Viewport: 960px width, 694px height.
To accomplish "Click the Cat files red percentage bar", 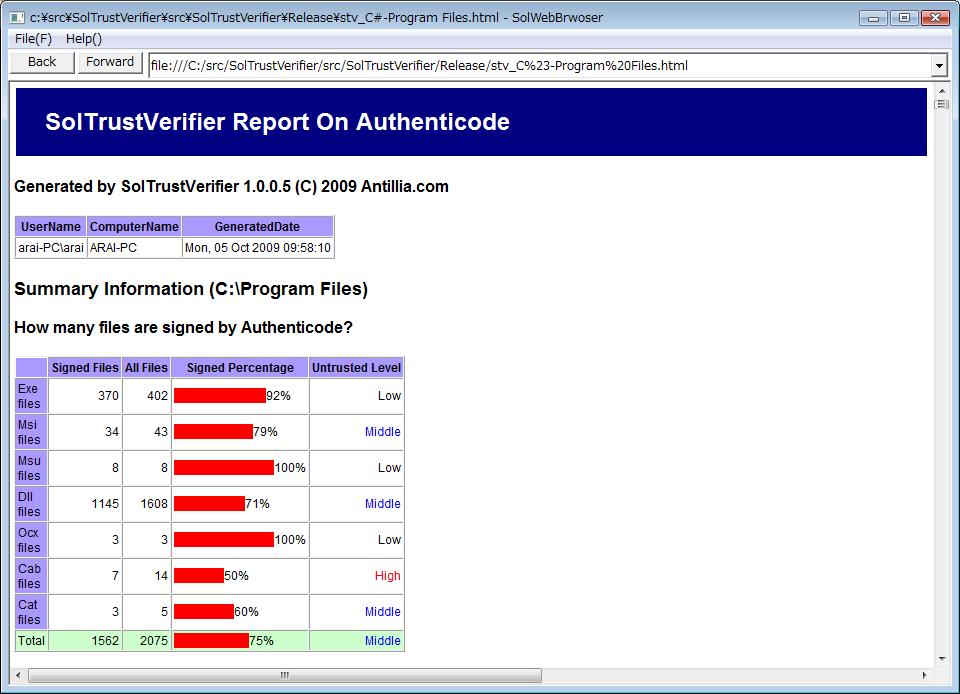I will click(204, 611).
